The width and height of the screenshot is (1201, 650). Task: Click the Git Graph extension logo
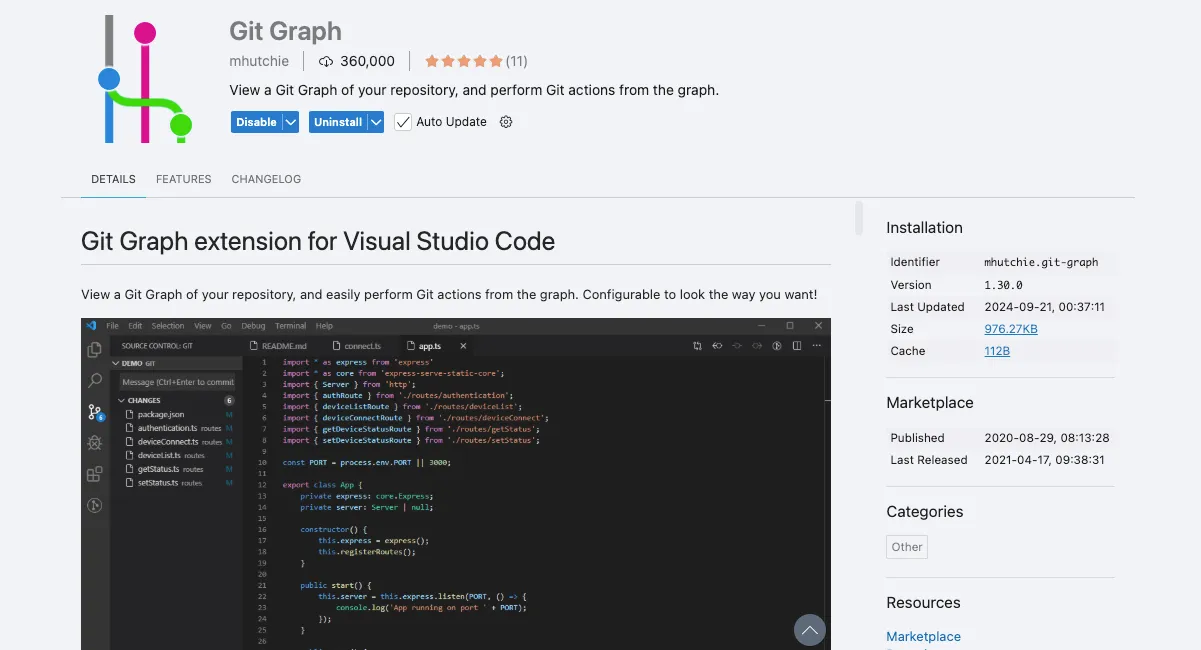pos(145,79)
